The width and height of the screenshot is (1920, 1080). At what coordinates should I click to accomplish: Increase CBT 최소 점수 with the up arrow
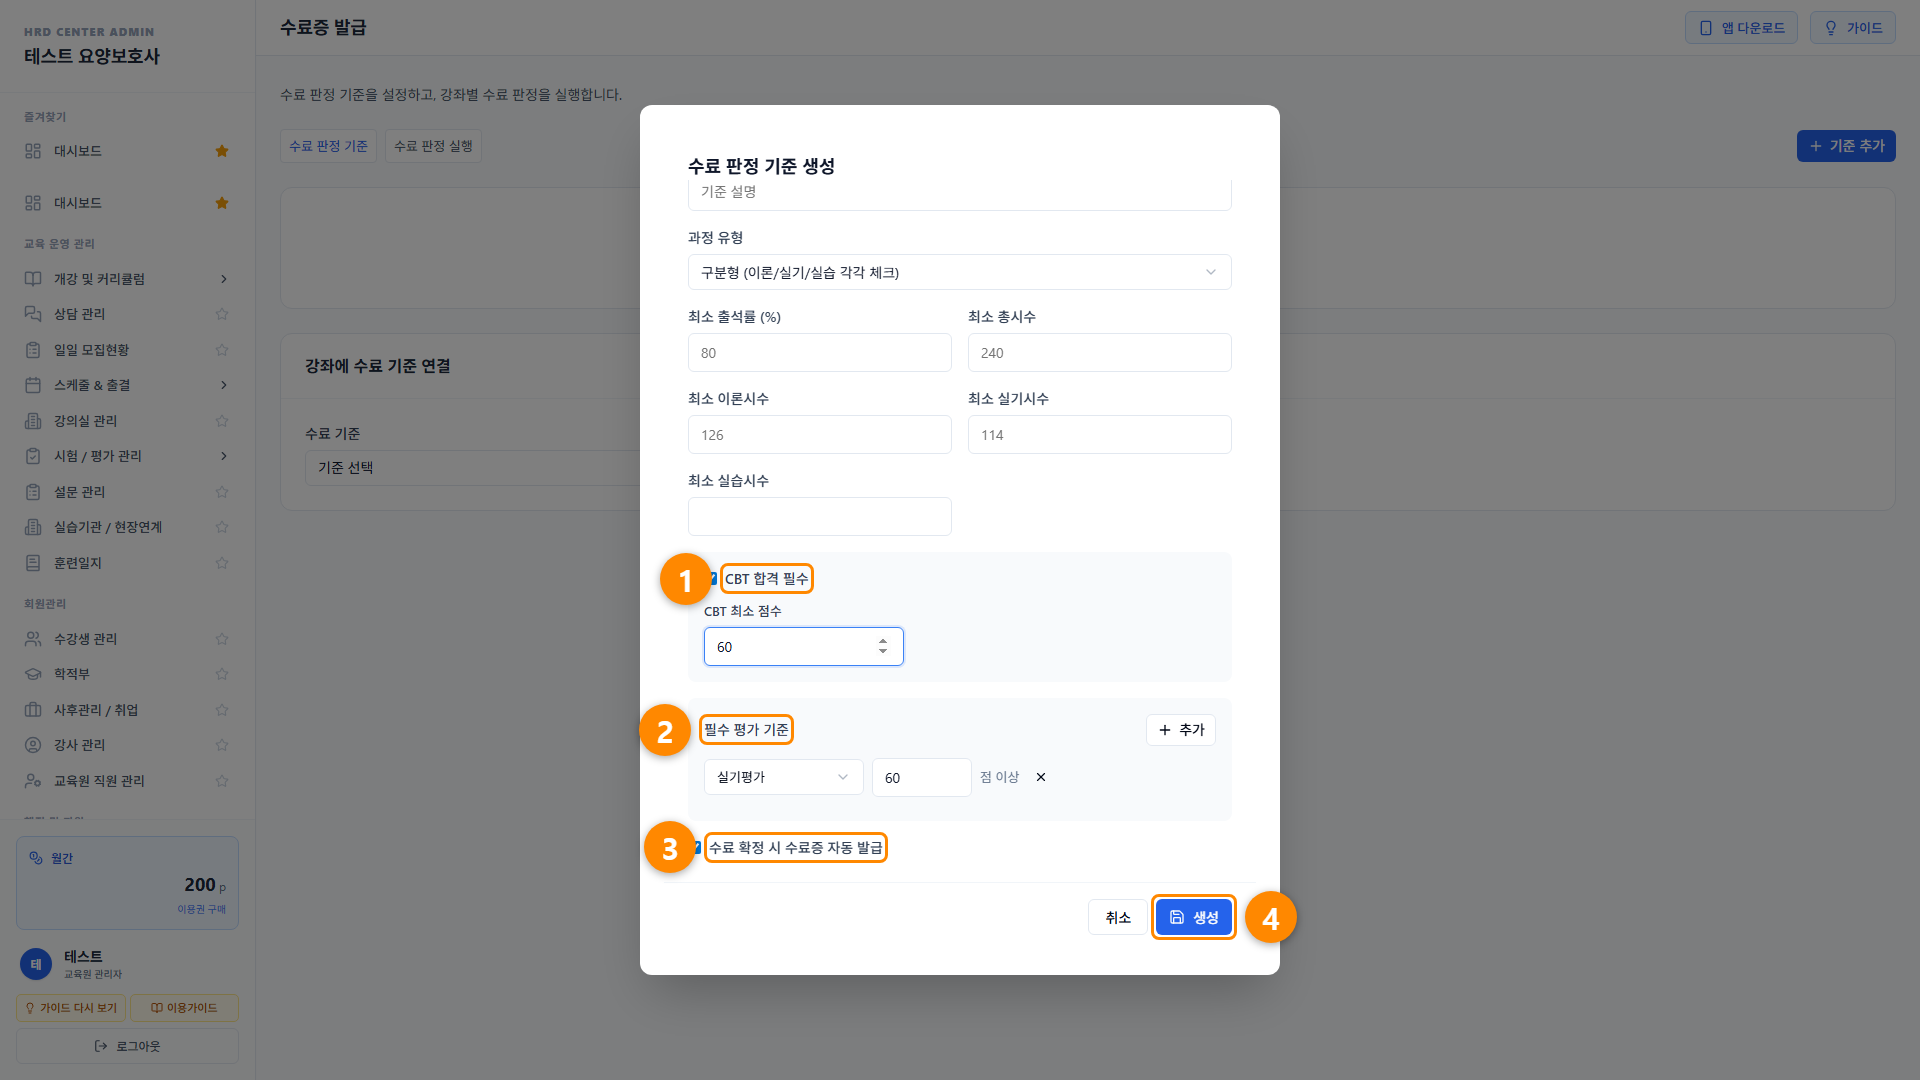click(x=883, y=641)
